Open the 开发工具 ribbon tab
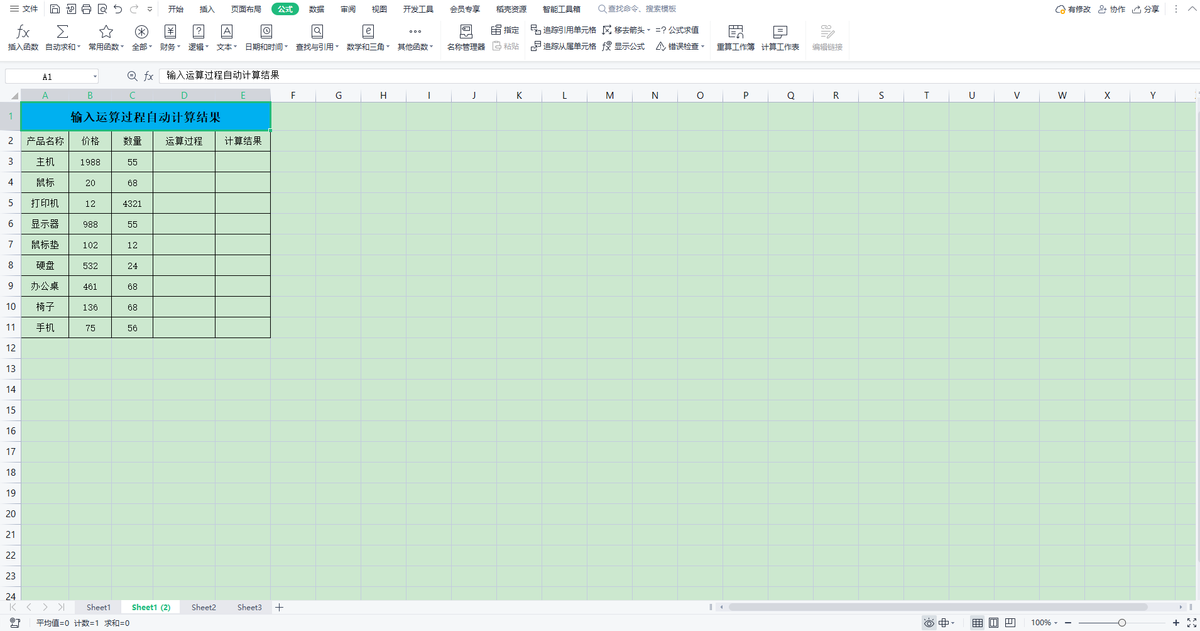This screenshot has height=631, width=1200. tap(418, 8)
